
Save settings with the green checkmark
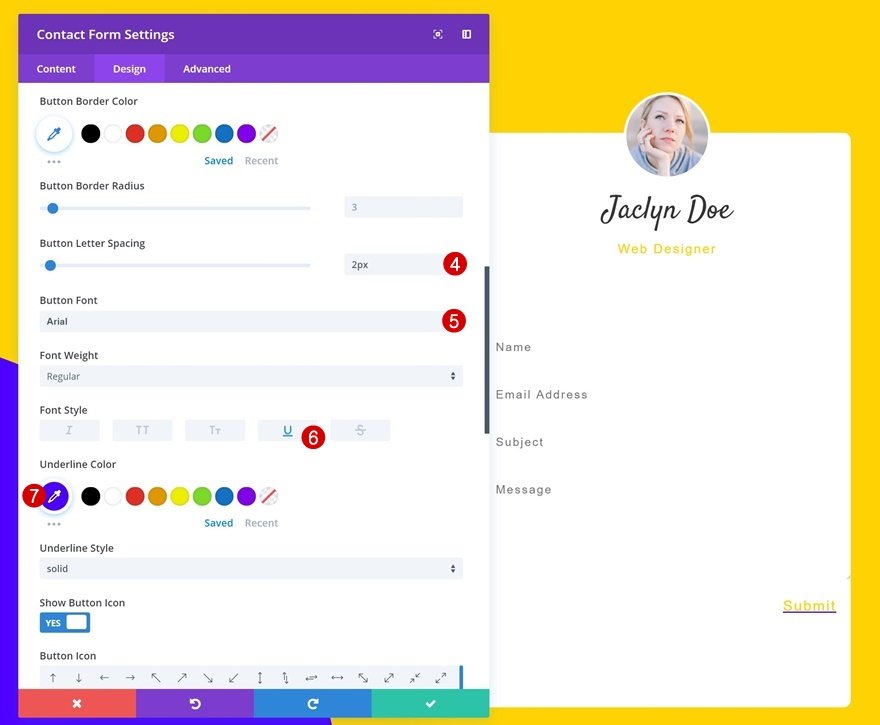[430, 704]
